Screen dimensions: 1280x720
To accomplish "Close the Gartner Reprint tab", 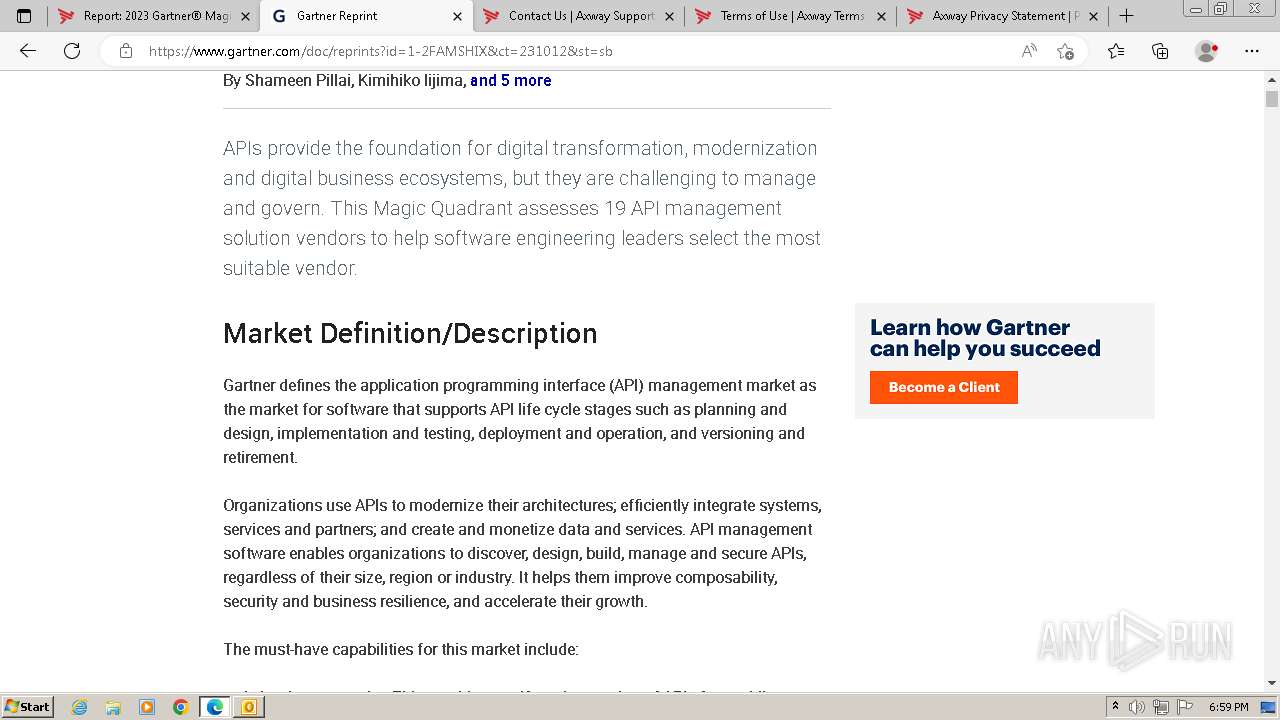I will point(457,16).
